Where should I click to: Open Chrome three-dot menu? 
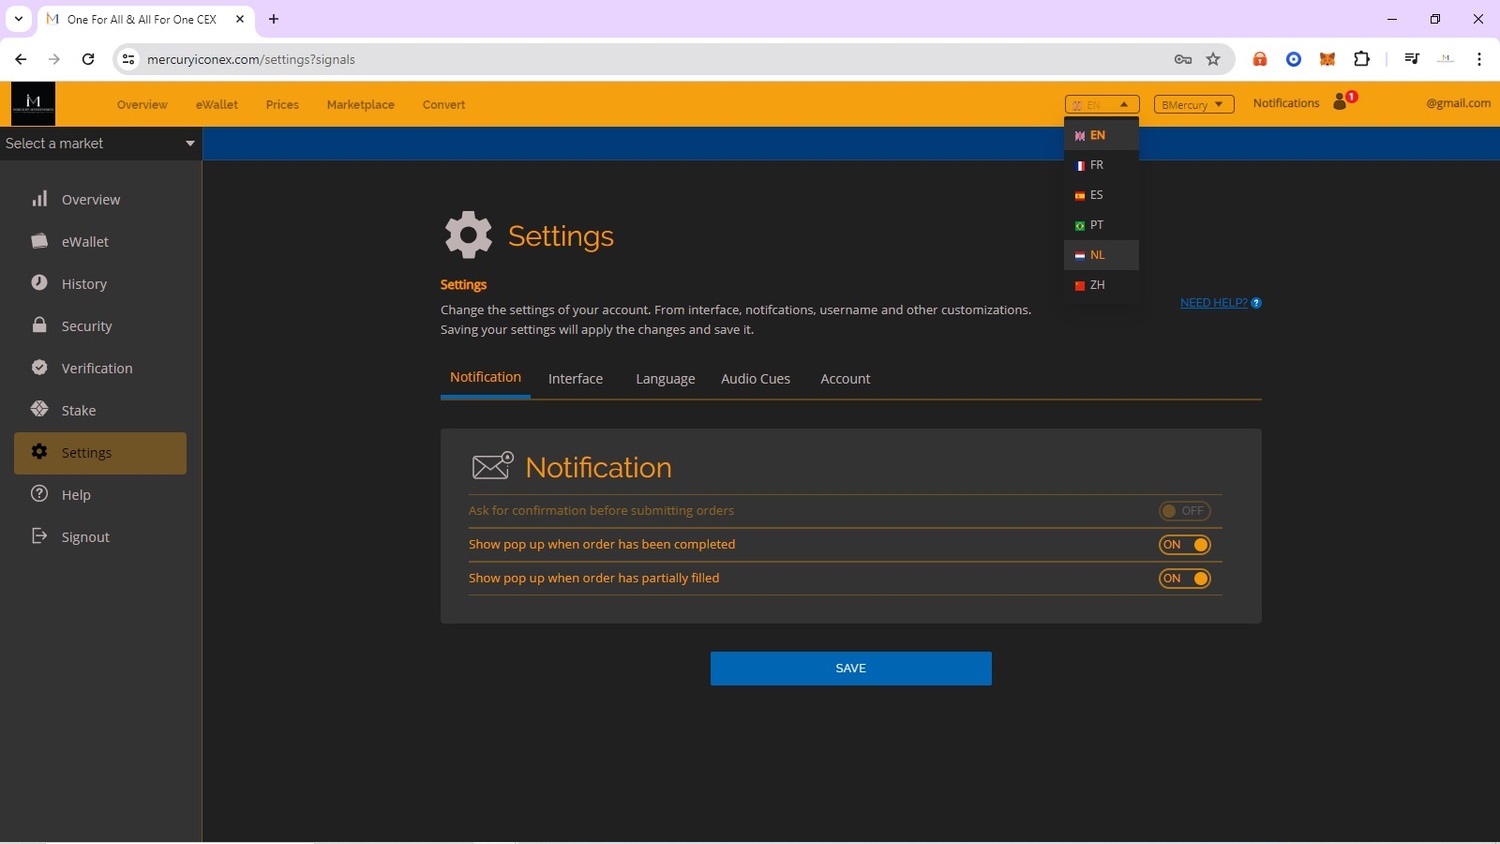tap(1479, 59)
